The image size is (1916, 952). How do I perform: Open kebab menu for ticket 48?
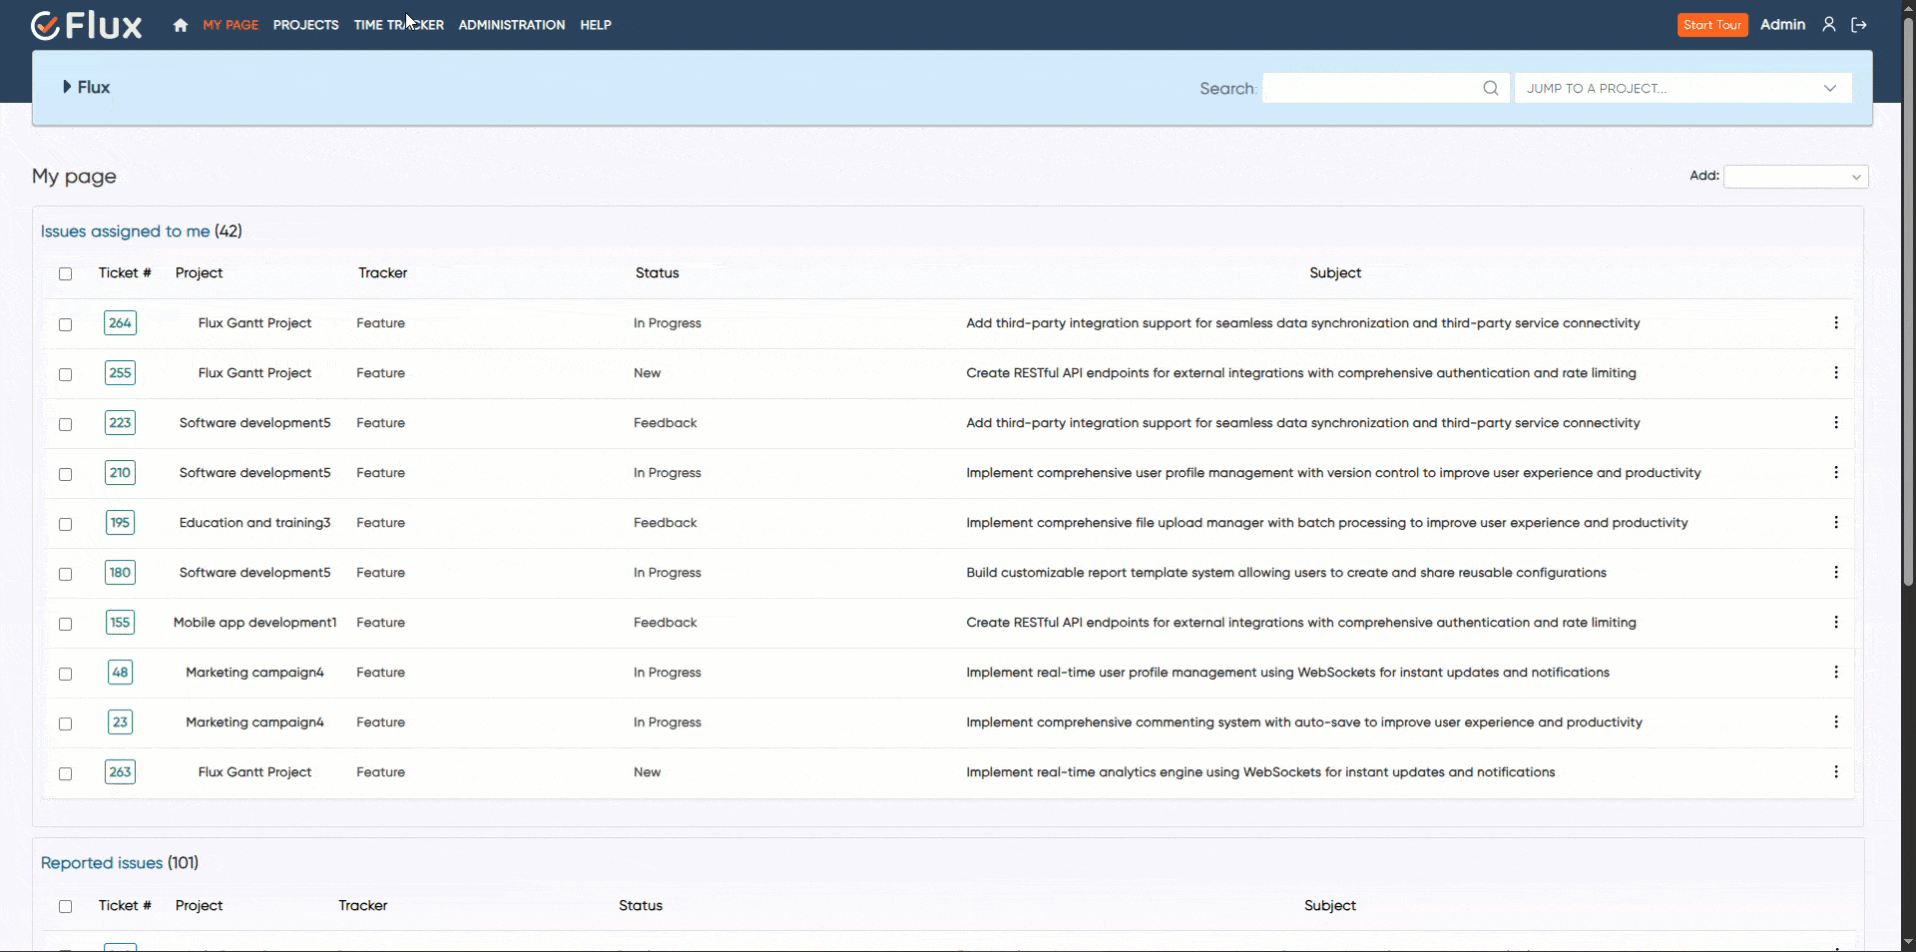click(x=1835, y=672)
